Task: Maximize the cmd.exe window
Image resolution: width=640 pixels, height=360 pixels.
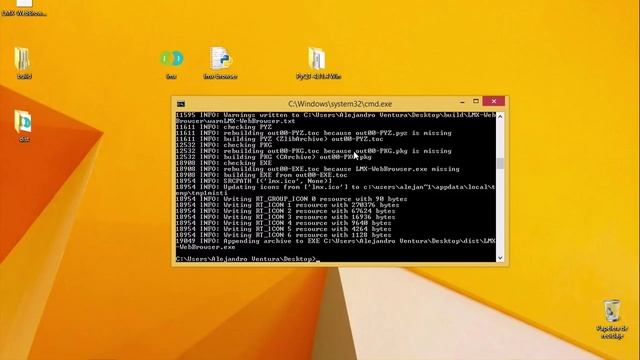Action: click(476, 101)
